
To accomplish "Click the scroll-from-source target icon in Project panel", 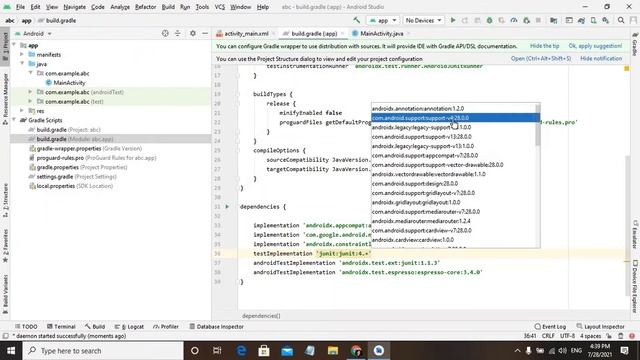I will (165, 33).
